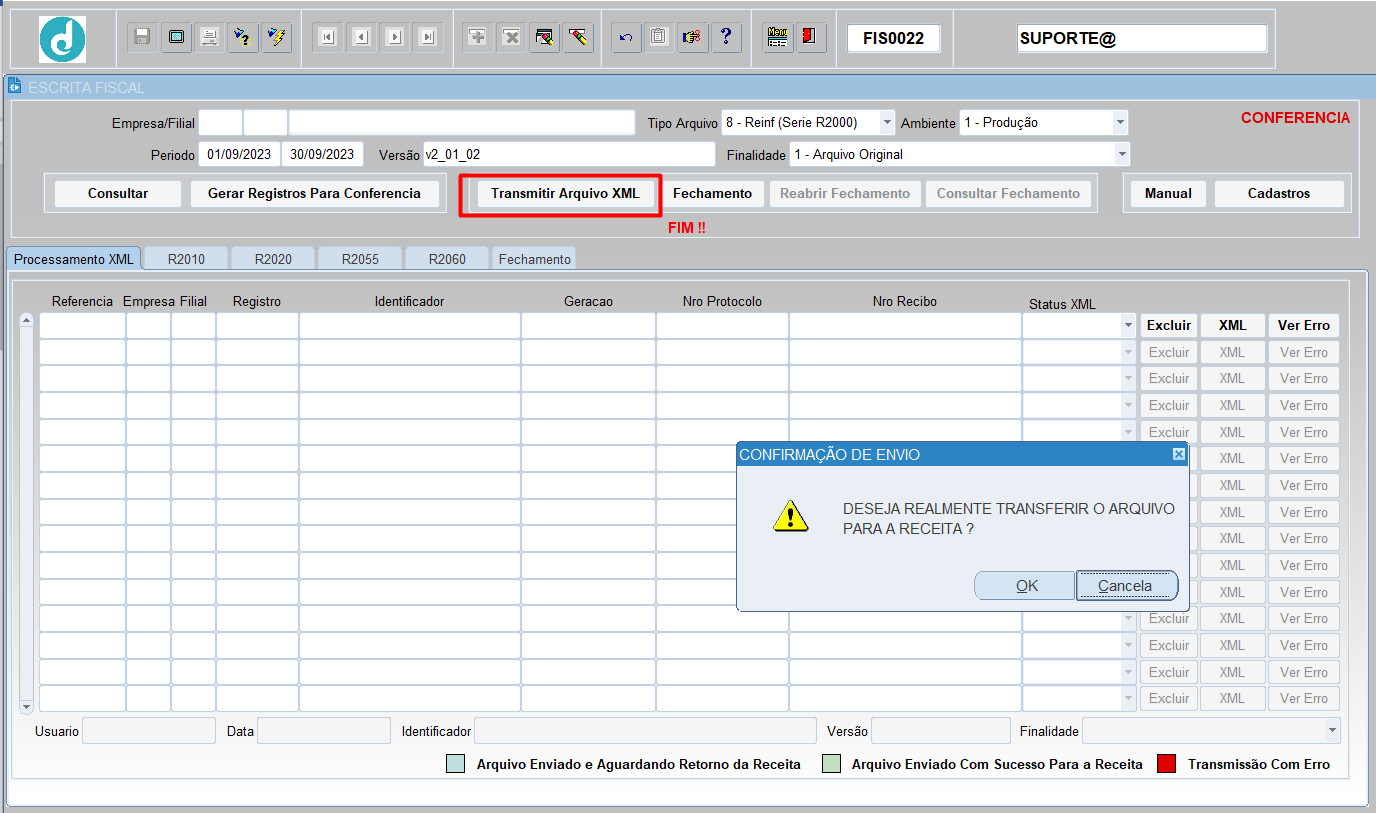This screenshot has height=813, width=1376.
Task: Click the red 'FIM !!' status text
Action: point(687,228)
